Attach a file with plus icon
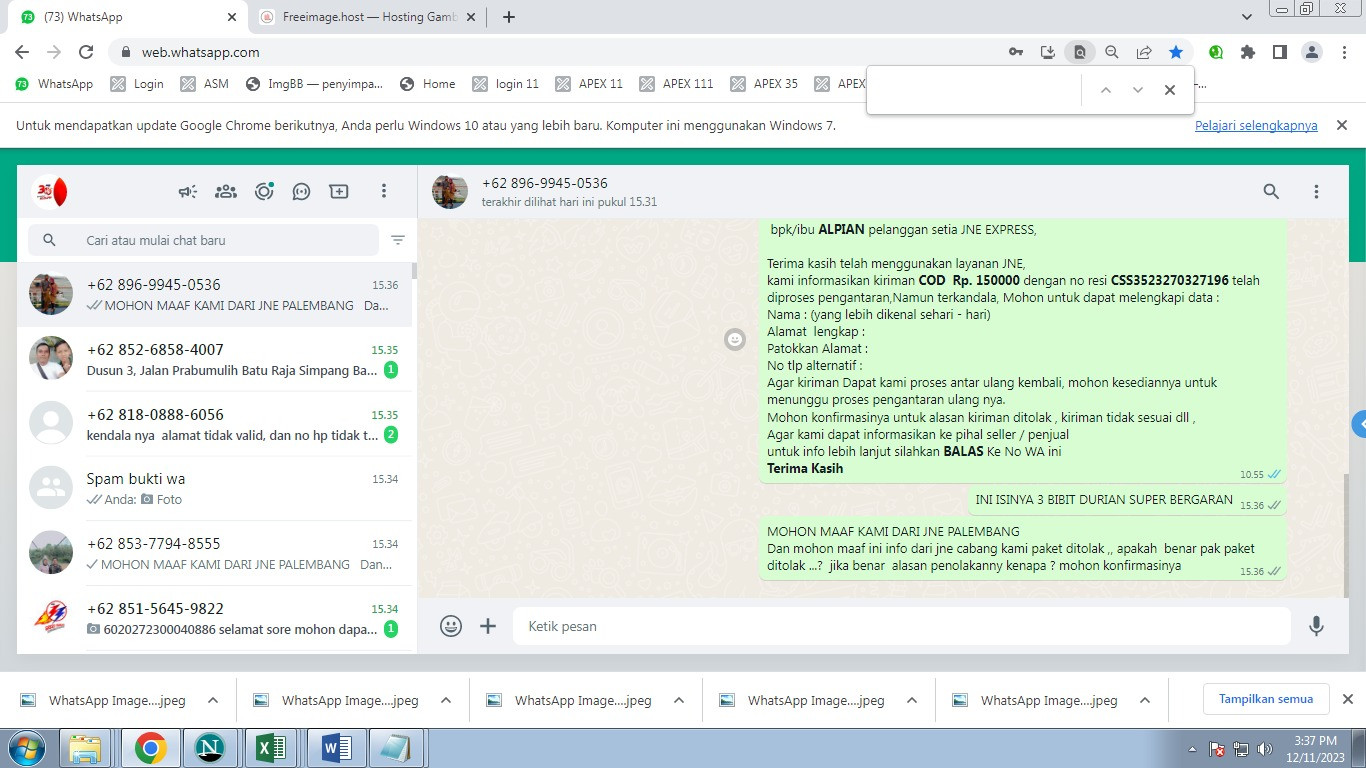Screen dimensions: 1366x768 (x=488, y=626)
